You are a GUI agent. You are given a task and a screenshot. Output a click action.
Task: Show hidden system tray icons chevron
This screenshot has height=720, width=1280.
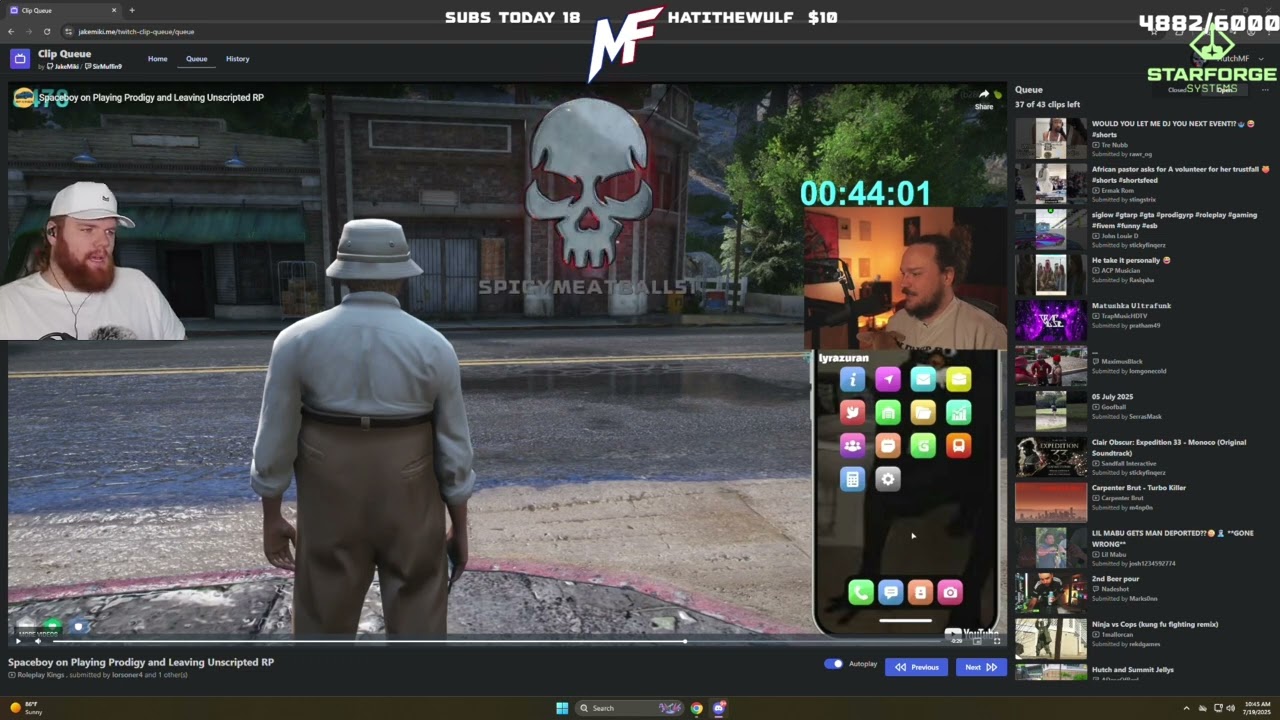click(x=1187, y=708)
